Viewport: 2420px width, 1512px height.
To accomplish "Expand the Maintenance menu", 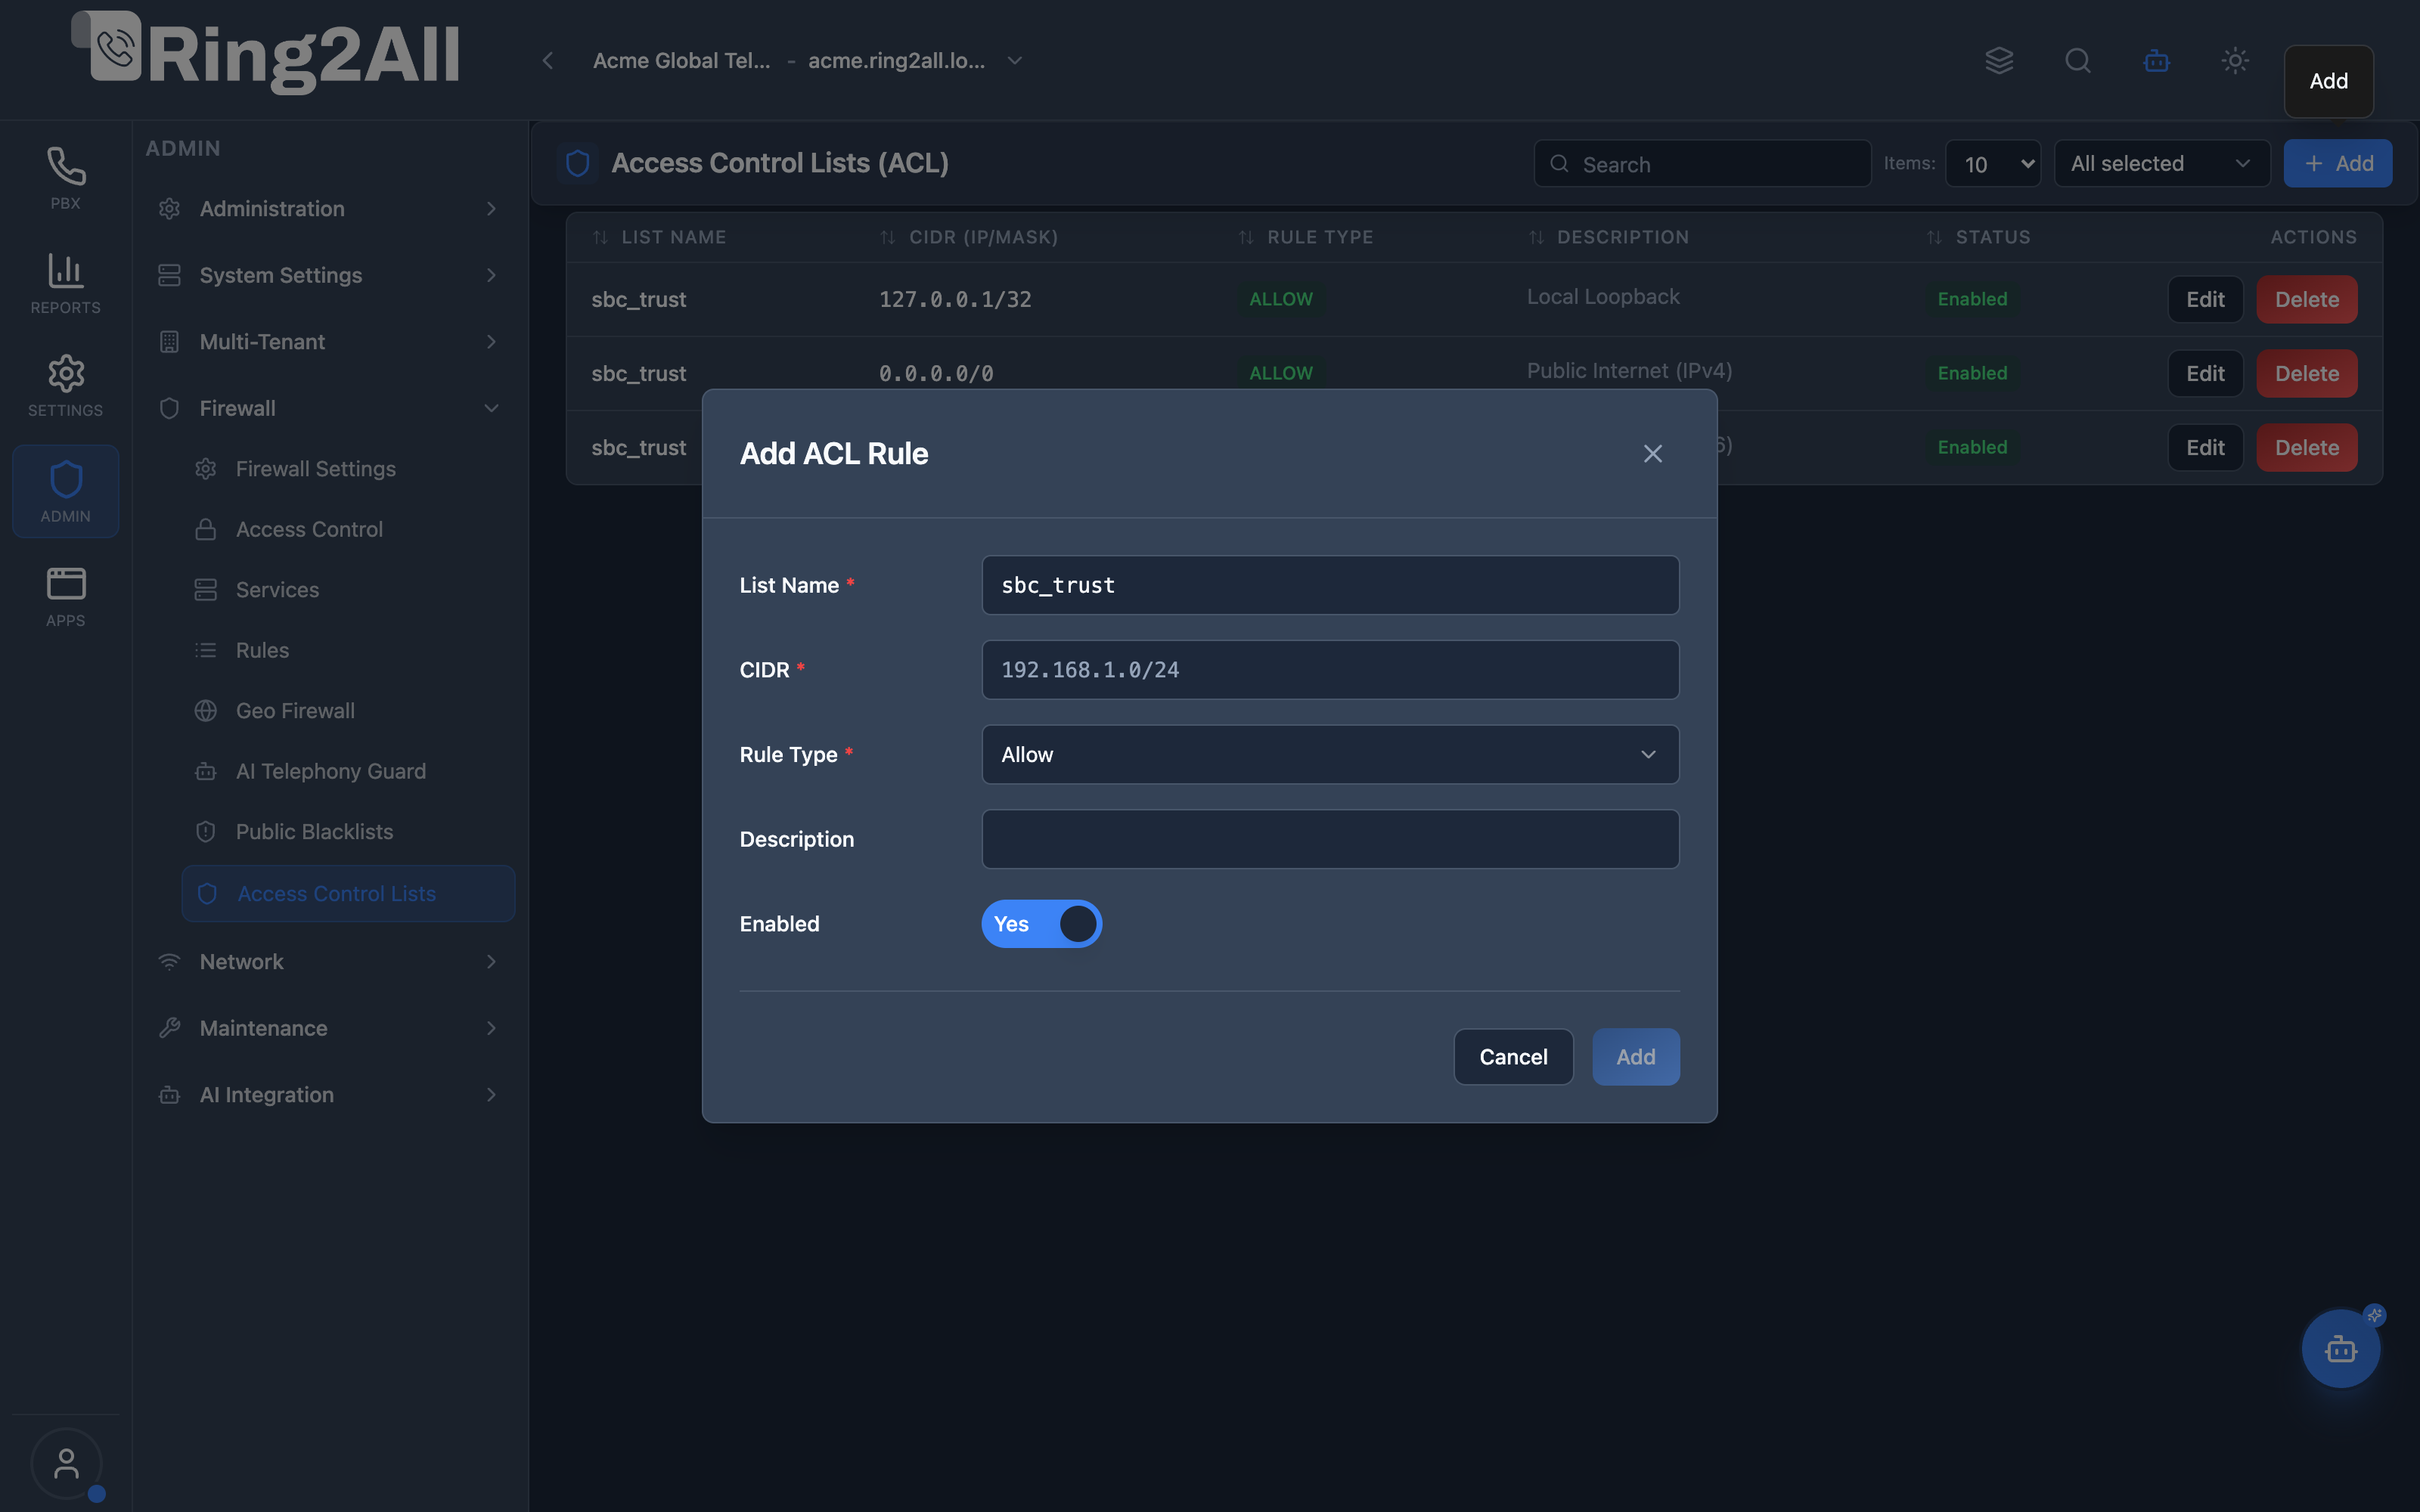I will point(329,1028).
